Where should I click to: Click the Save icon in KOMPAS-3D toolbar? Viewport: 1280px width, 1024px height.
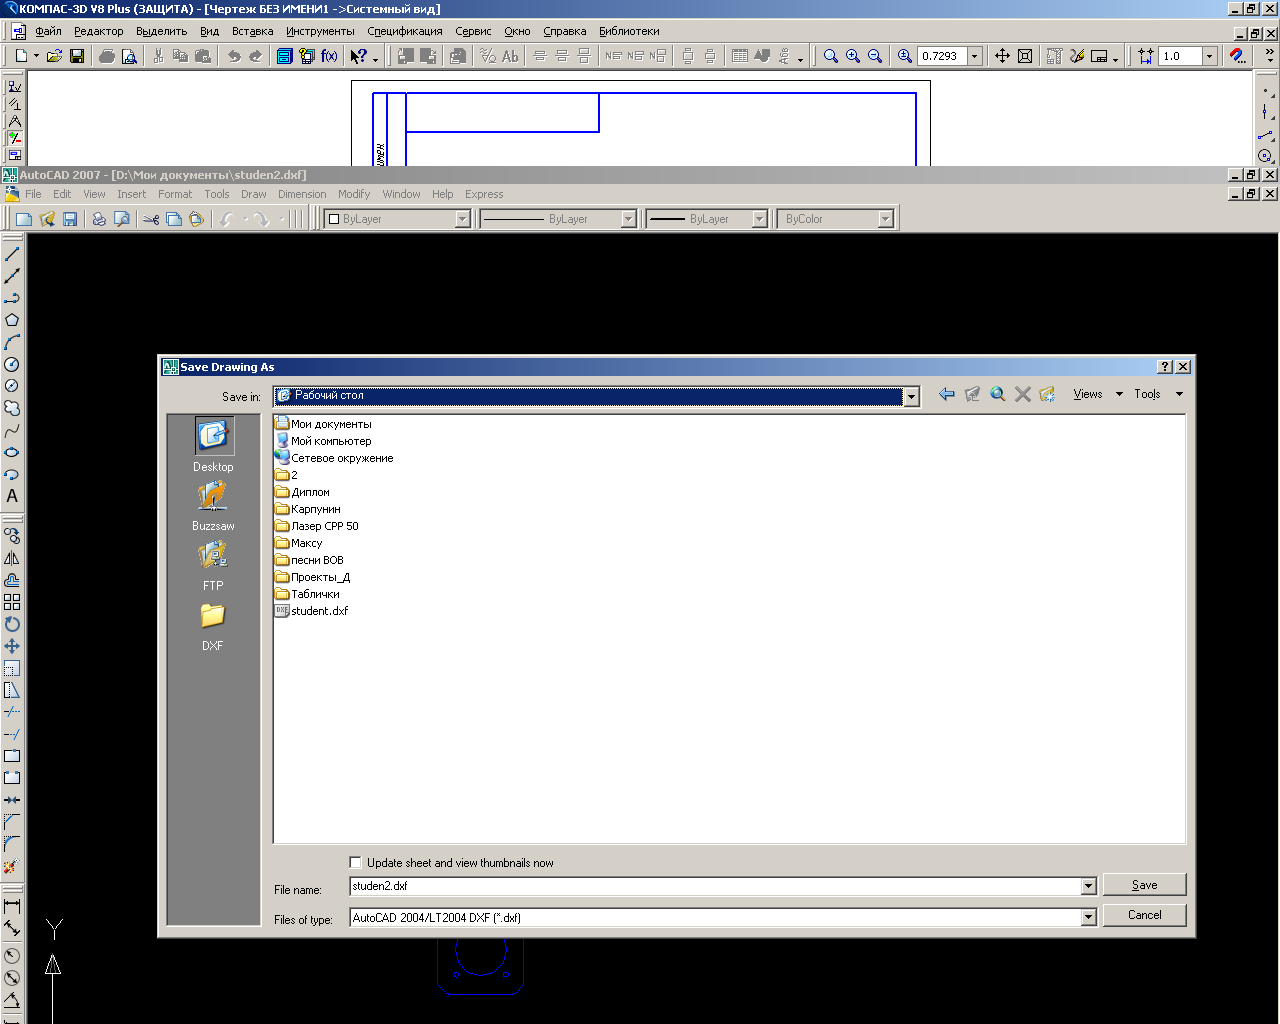point(77,56)
